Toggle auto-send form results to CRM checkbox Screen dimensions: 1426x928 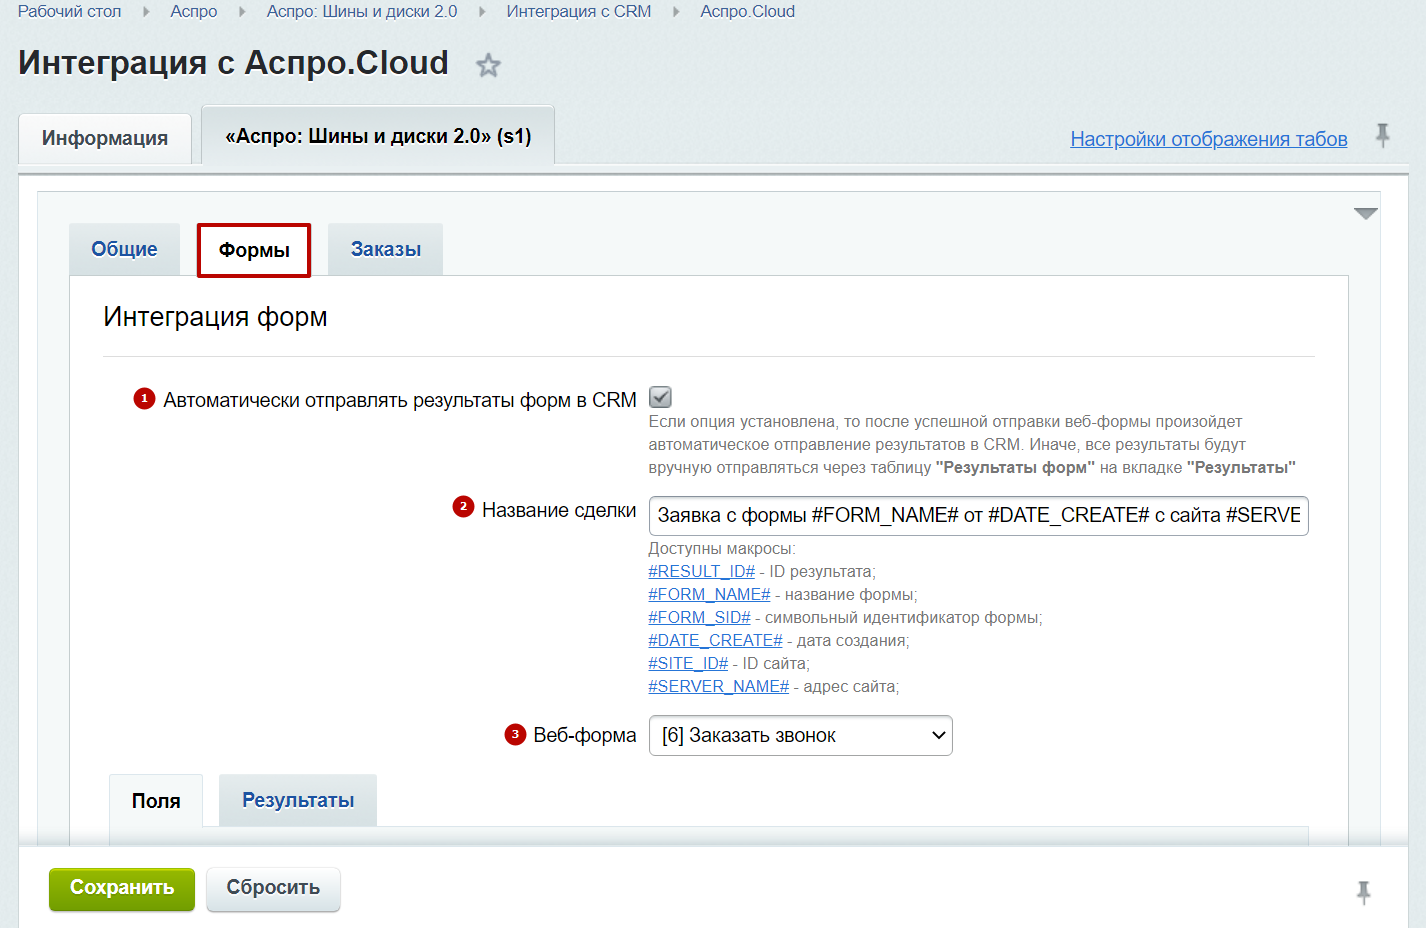[660, 397]
